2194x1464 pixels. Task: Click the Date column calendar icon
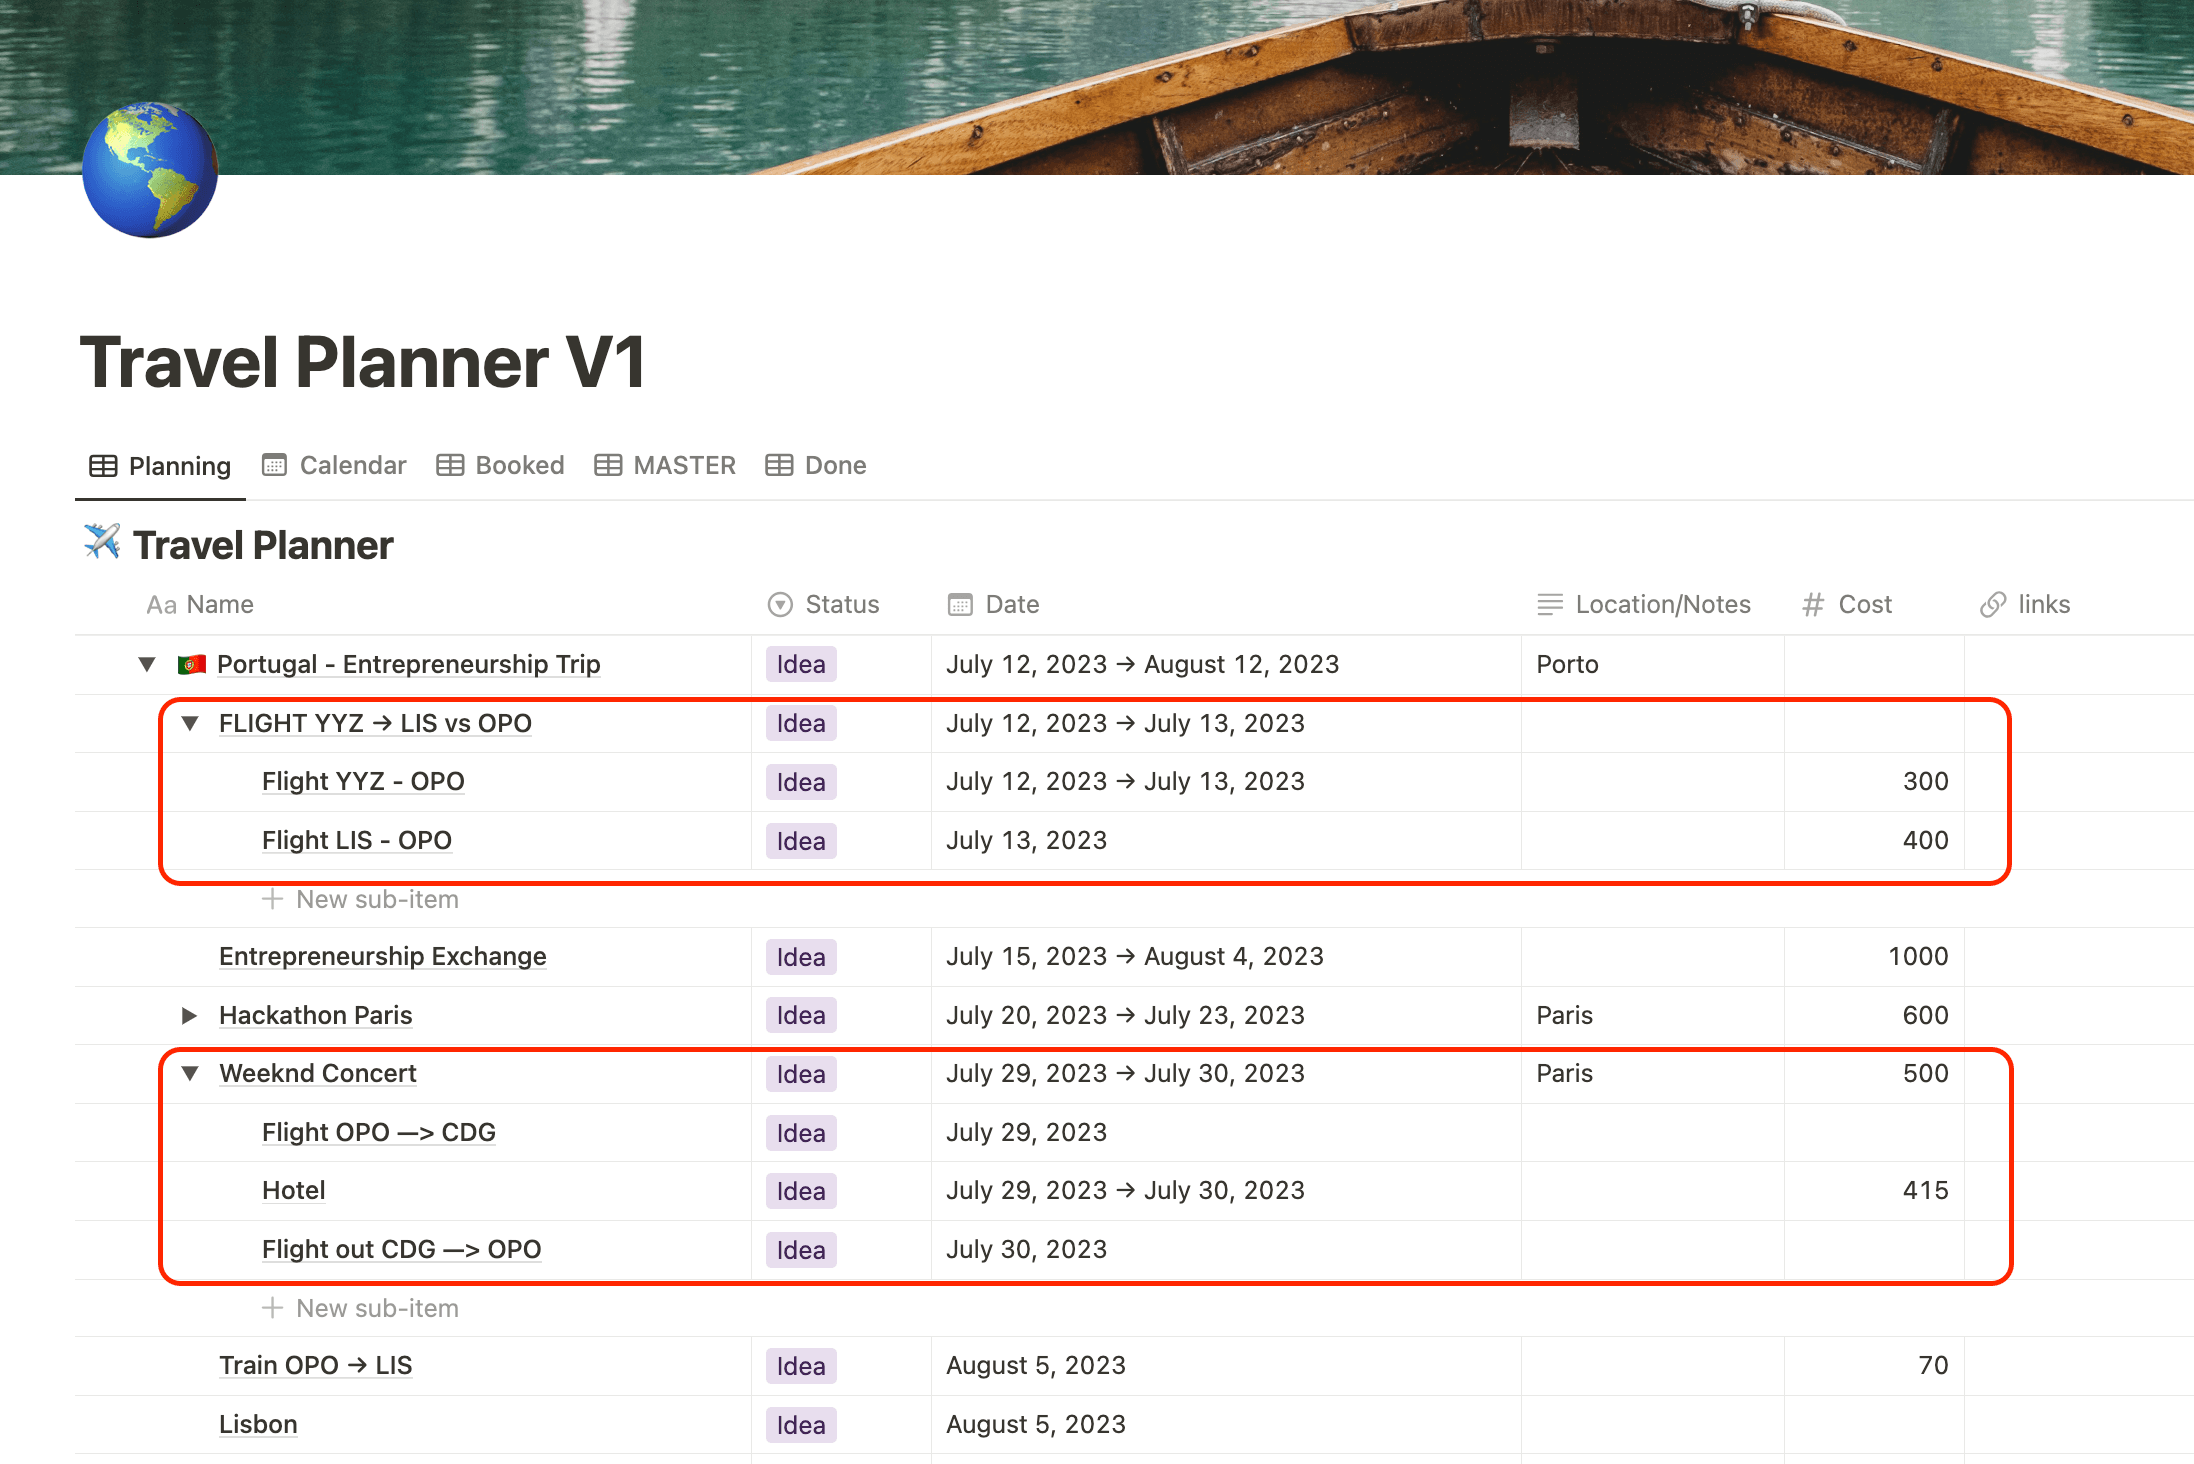960,604
